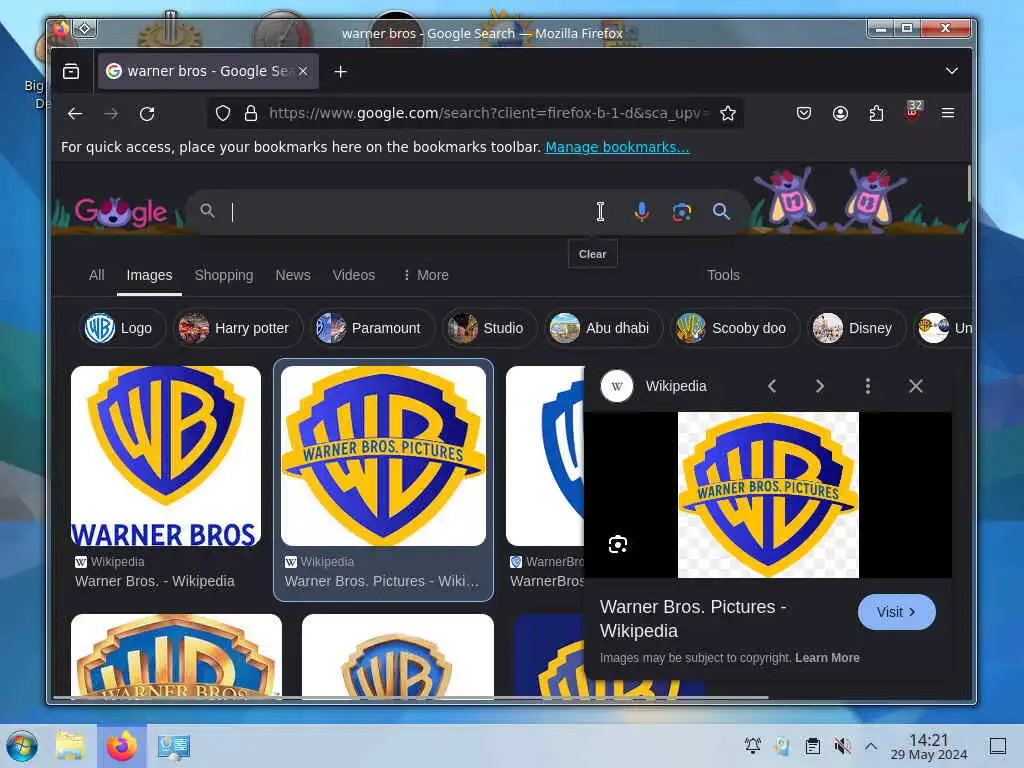Switch to the News tab
Viewport: 1024px width, 768px height.
coord(293,275)
